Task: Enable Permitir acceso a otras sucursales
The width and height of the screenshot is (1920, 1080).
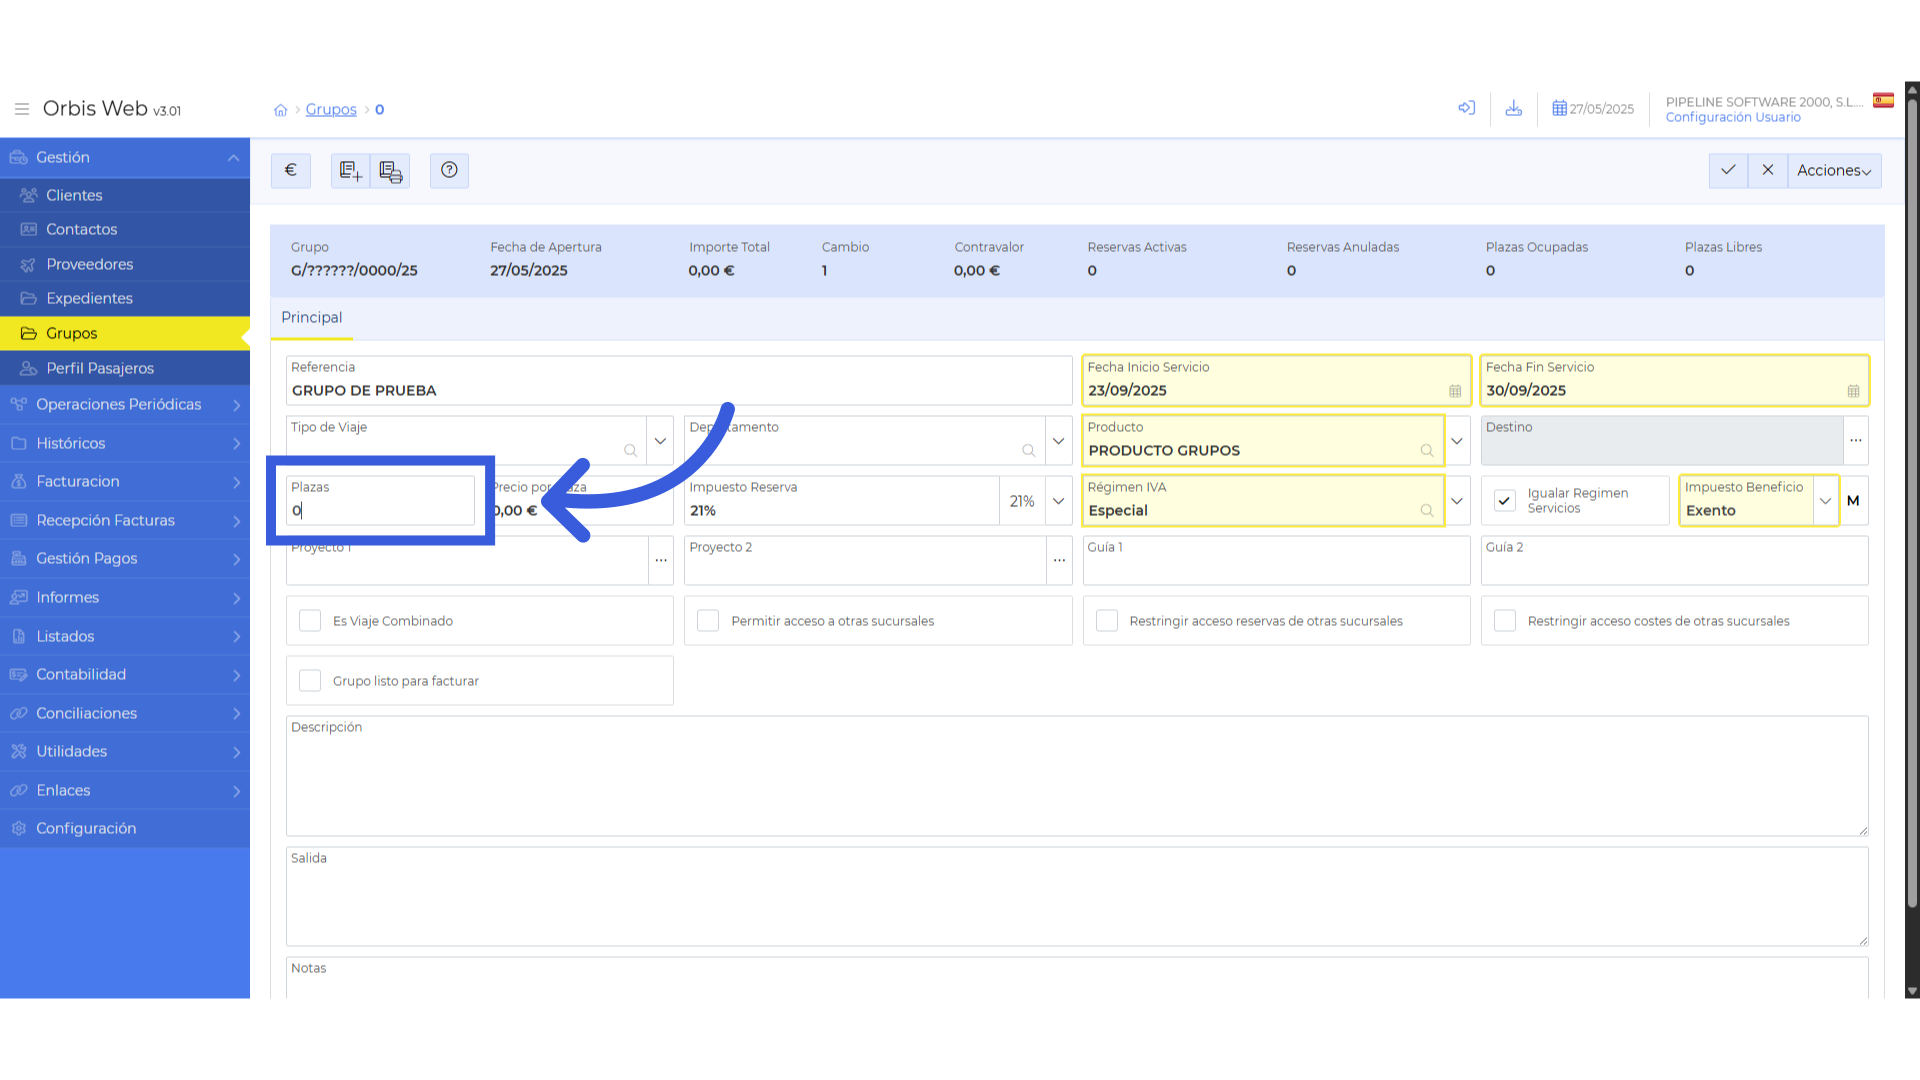Action: (x=708, y=621)
